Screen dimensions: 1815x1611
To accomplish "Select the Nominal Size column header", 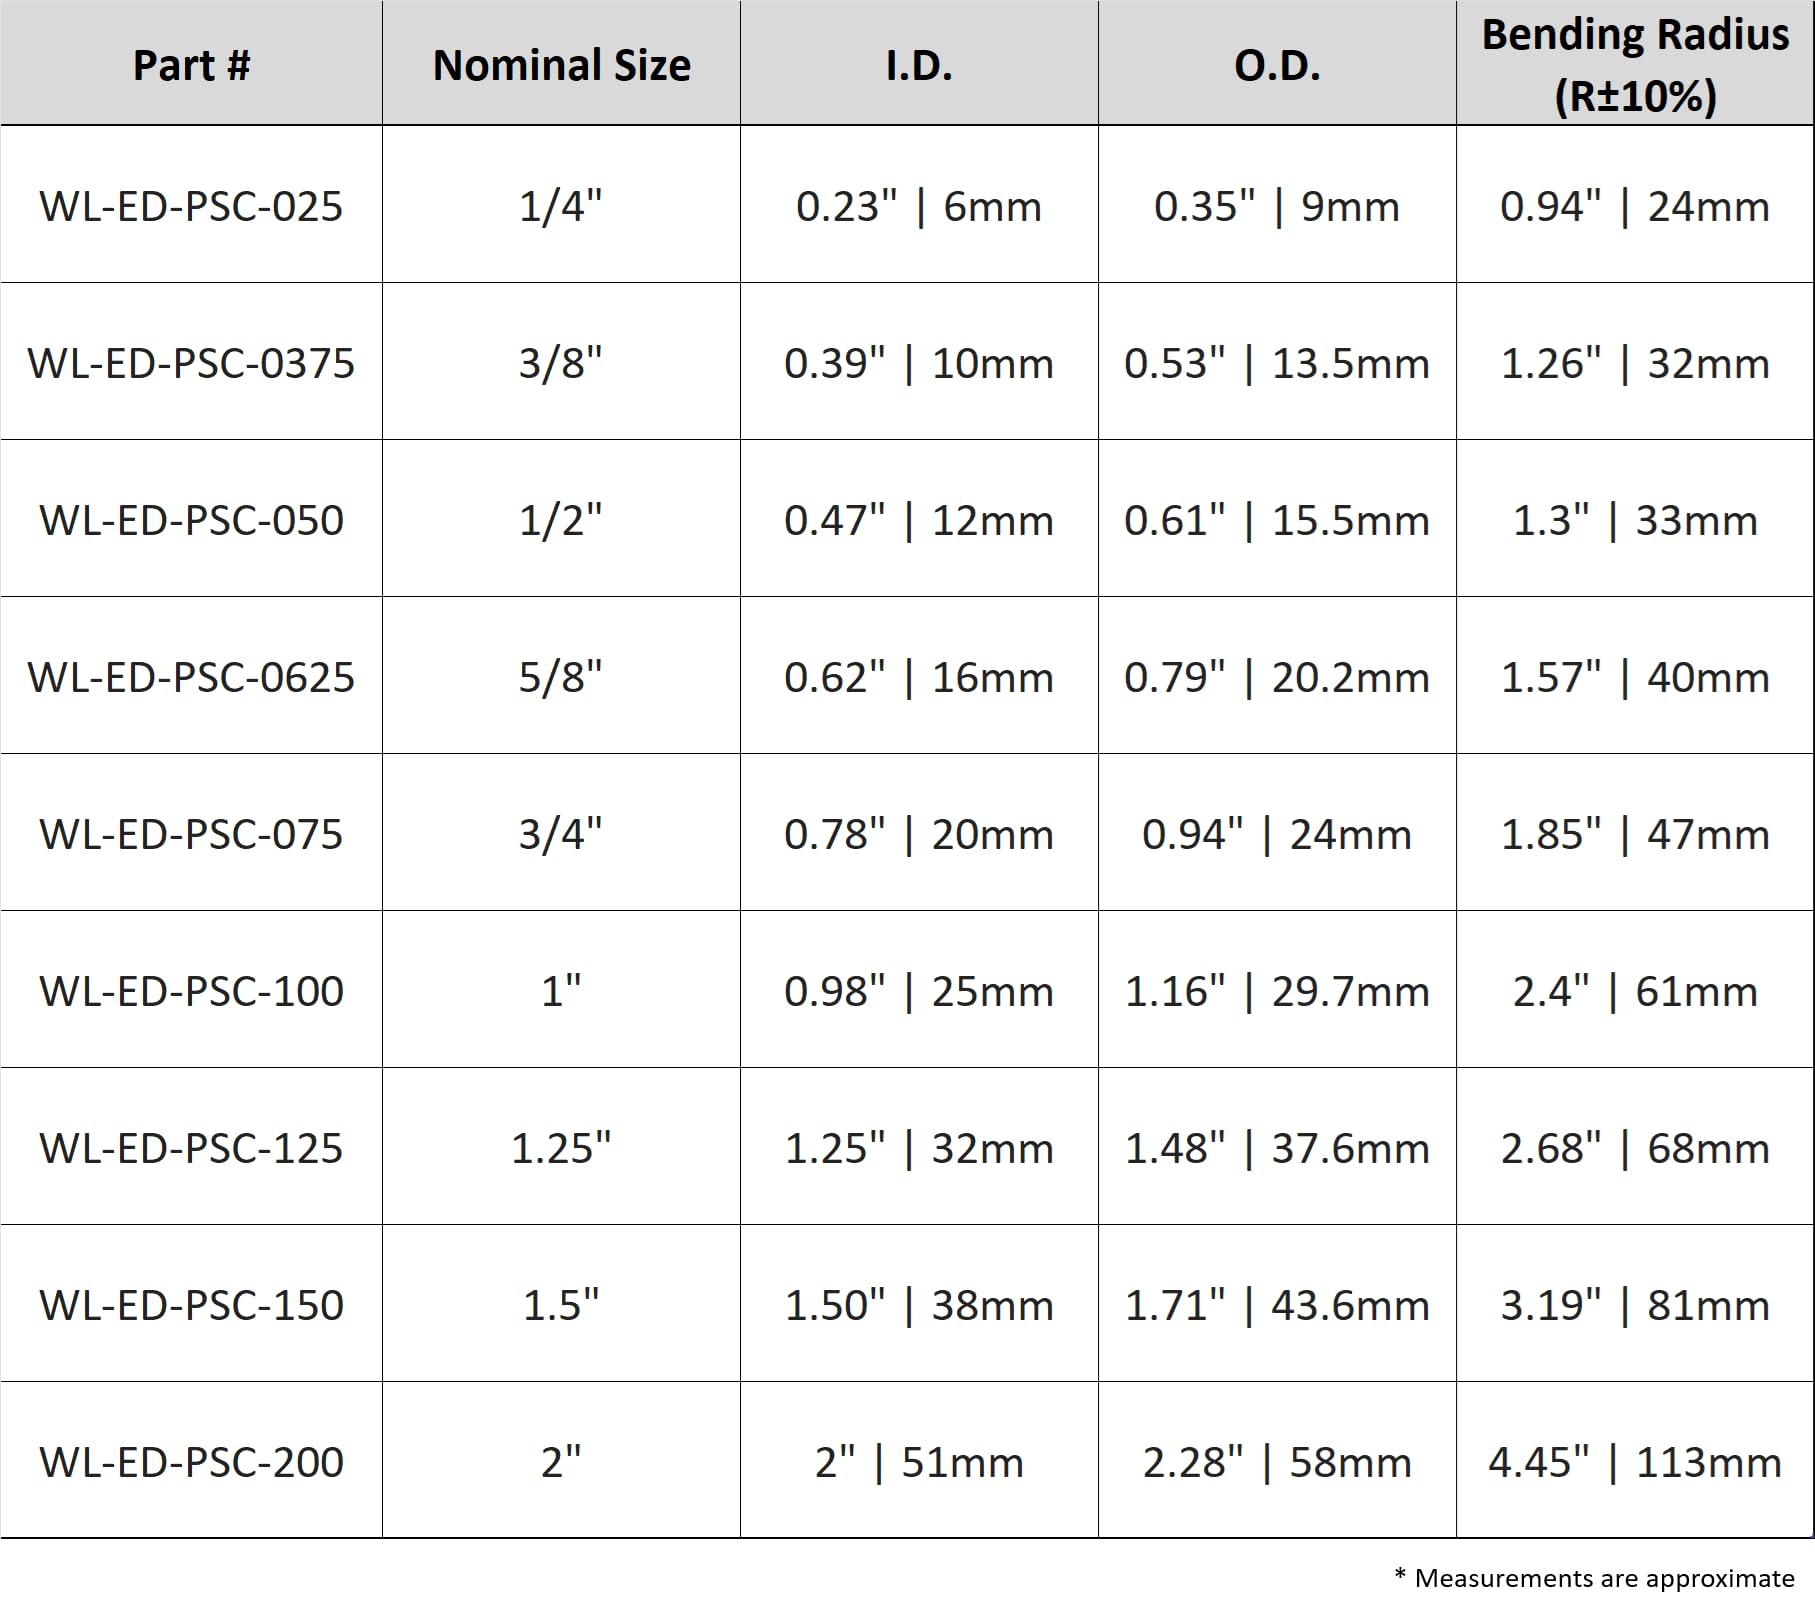I will (x=561, y=65).
